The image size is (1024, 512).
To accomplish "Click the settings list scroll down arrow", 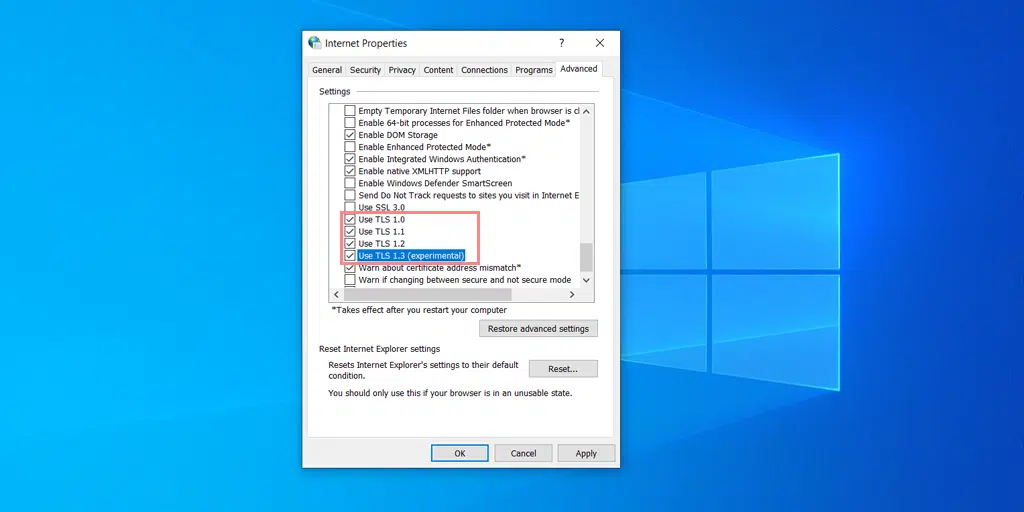I will [586, 280].
